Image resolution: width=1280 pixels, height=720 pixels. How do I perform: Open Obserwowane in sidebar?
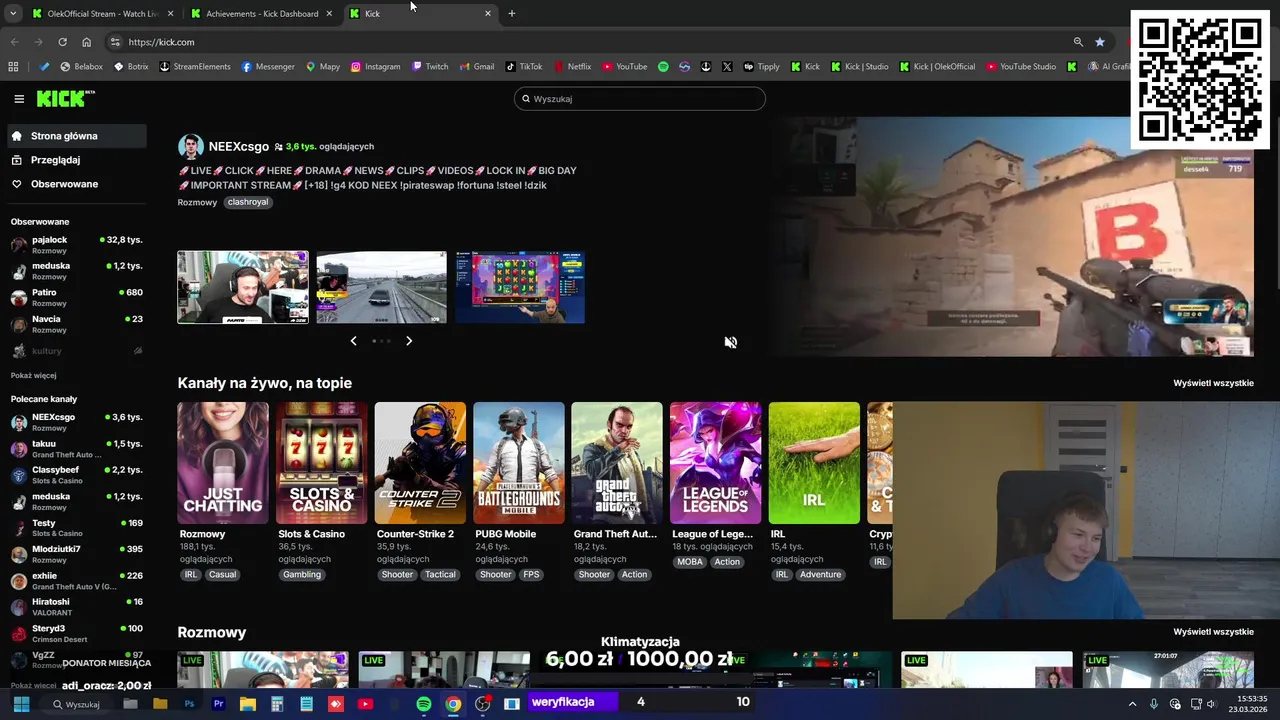click(77, 184)
